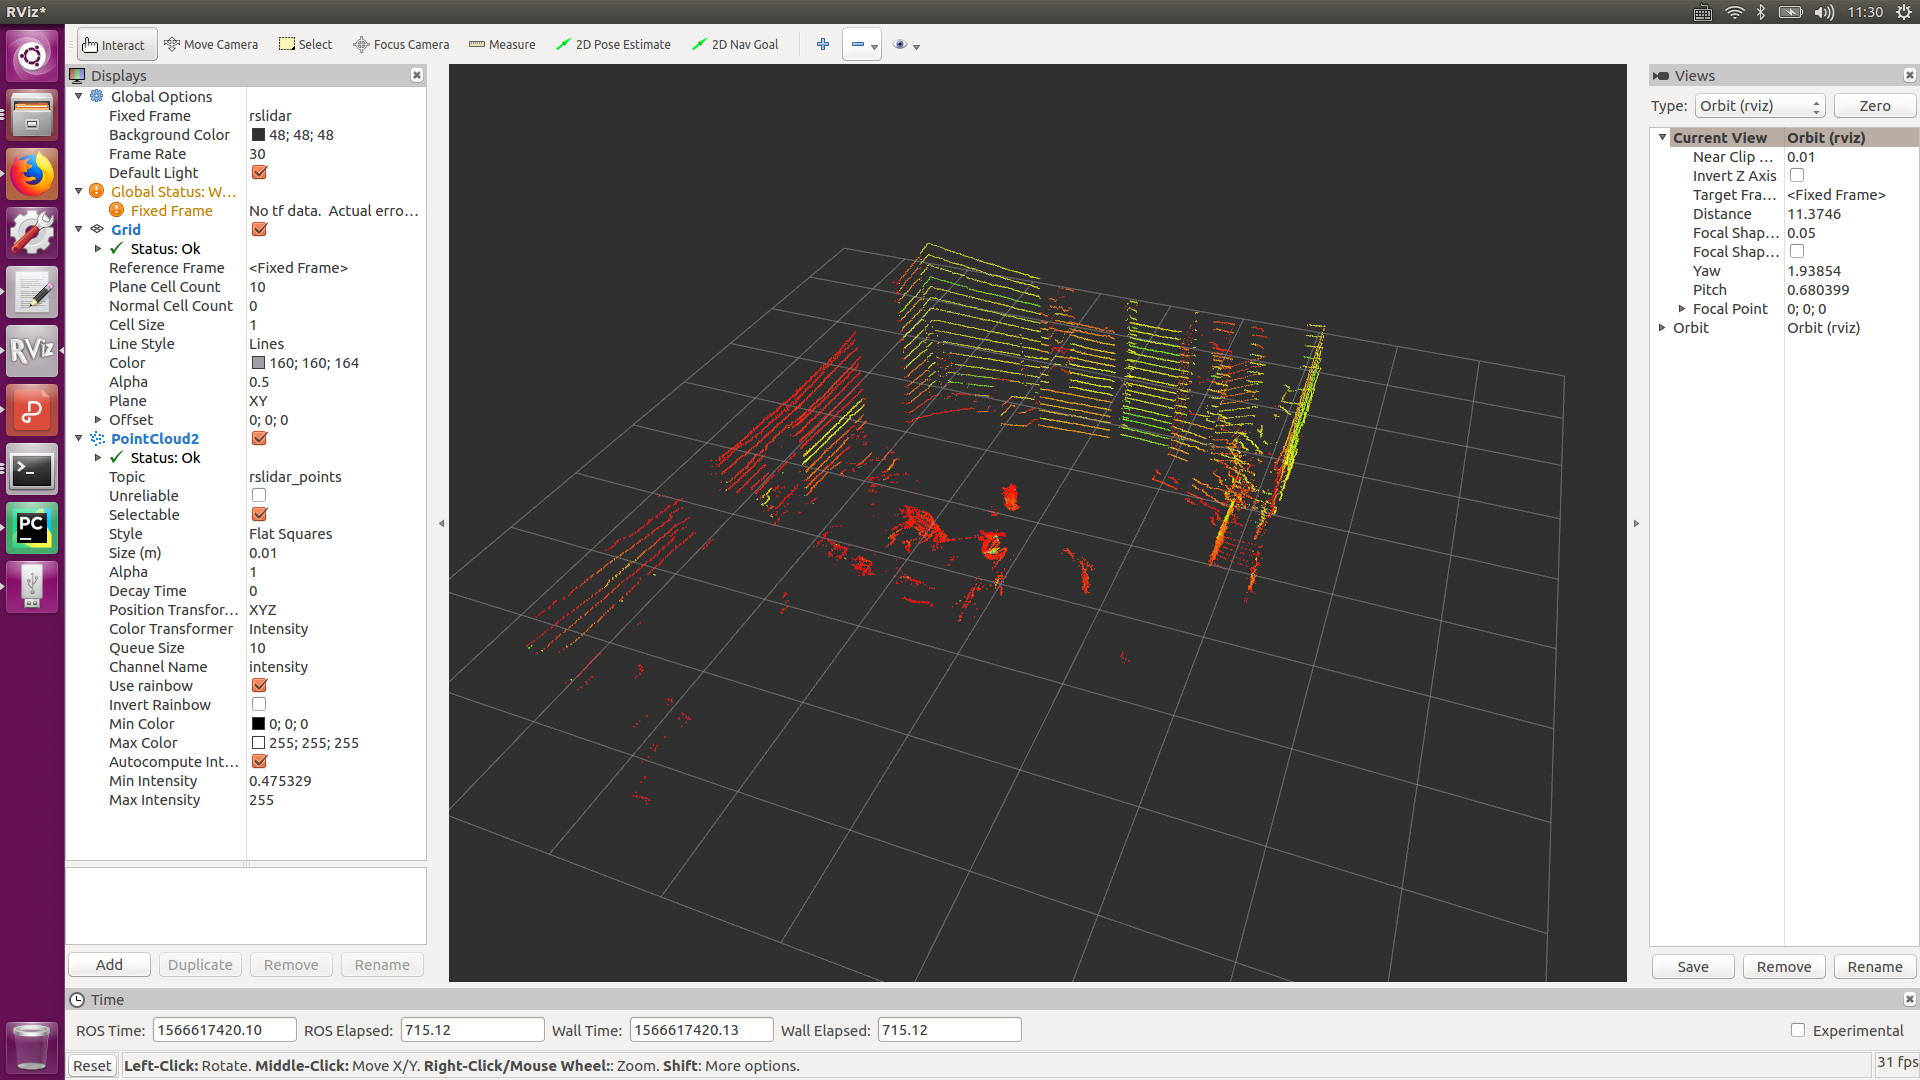
Task: Activate the Move Camera tool
Action: point(210,44)
